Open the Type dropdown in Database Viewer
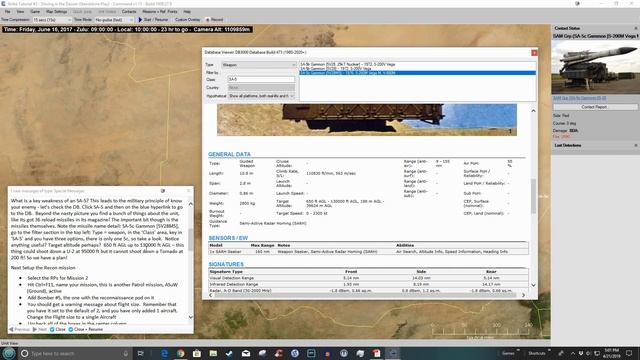The image size is (640, 360). [258, 65]
